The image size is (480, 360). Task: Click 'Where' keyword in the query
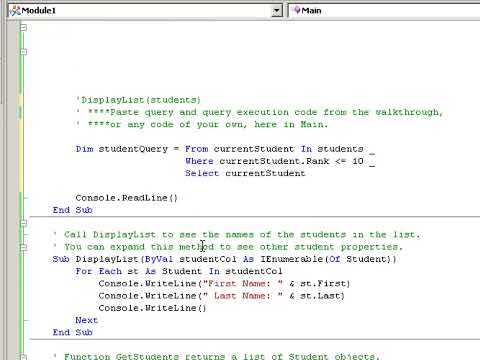199,161
